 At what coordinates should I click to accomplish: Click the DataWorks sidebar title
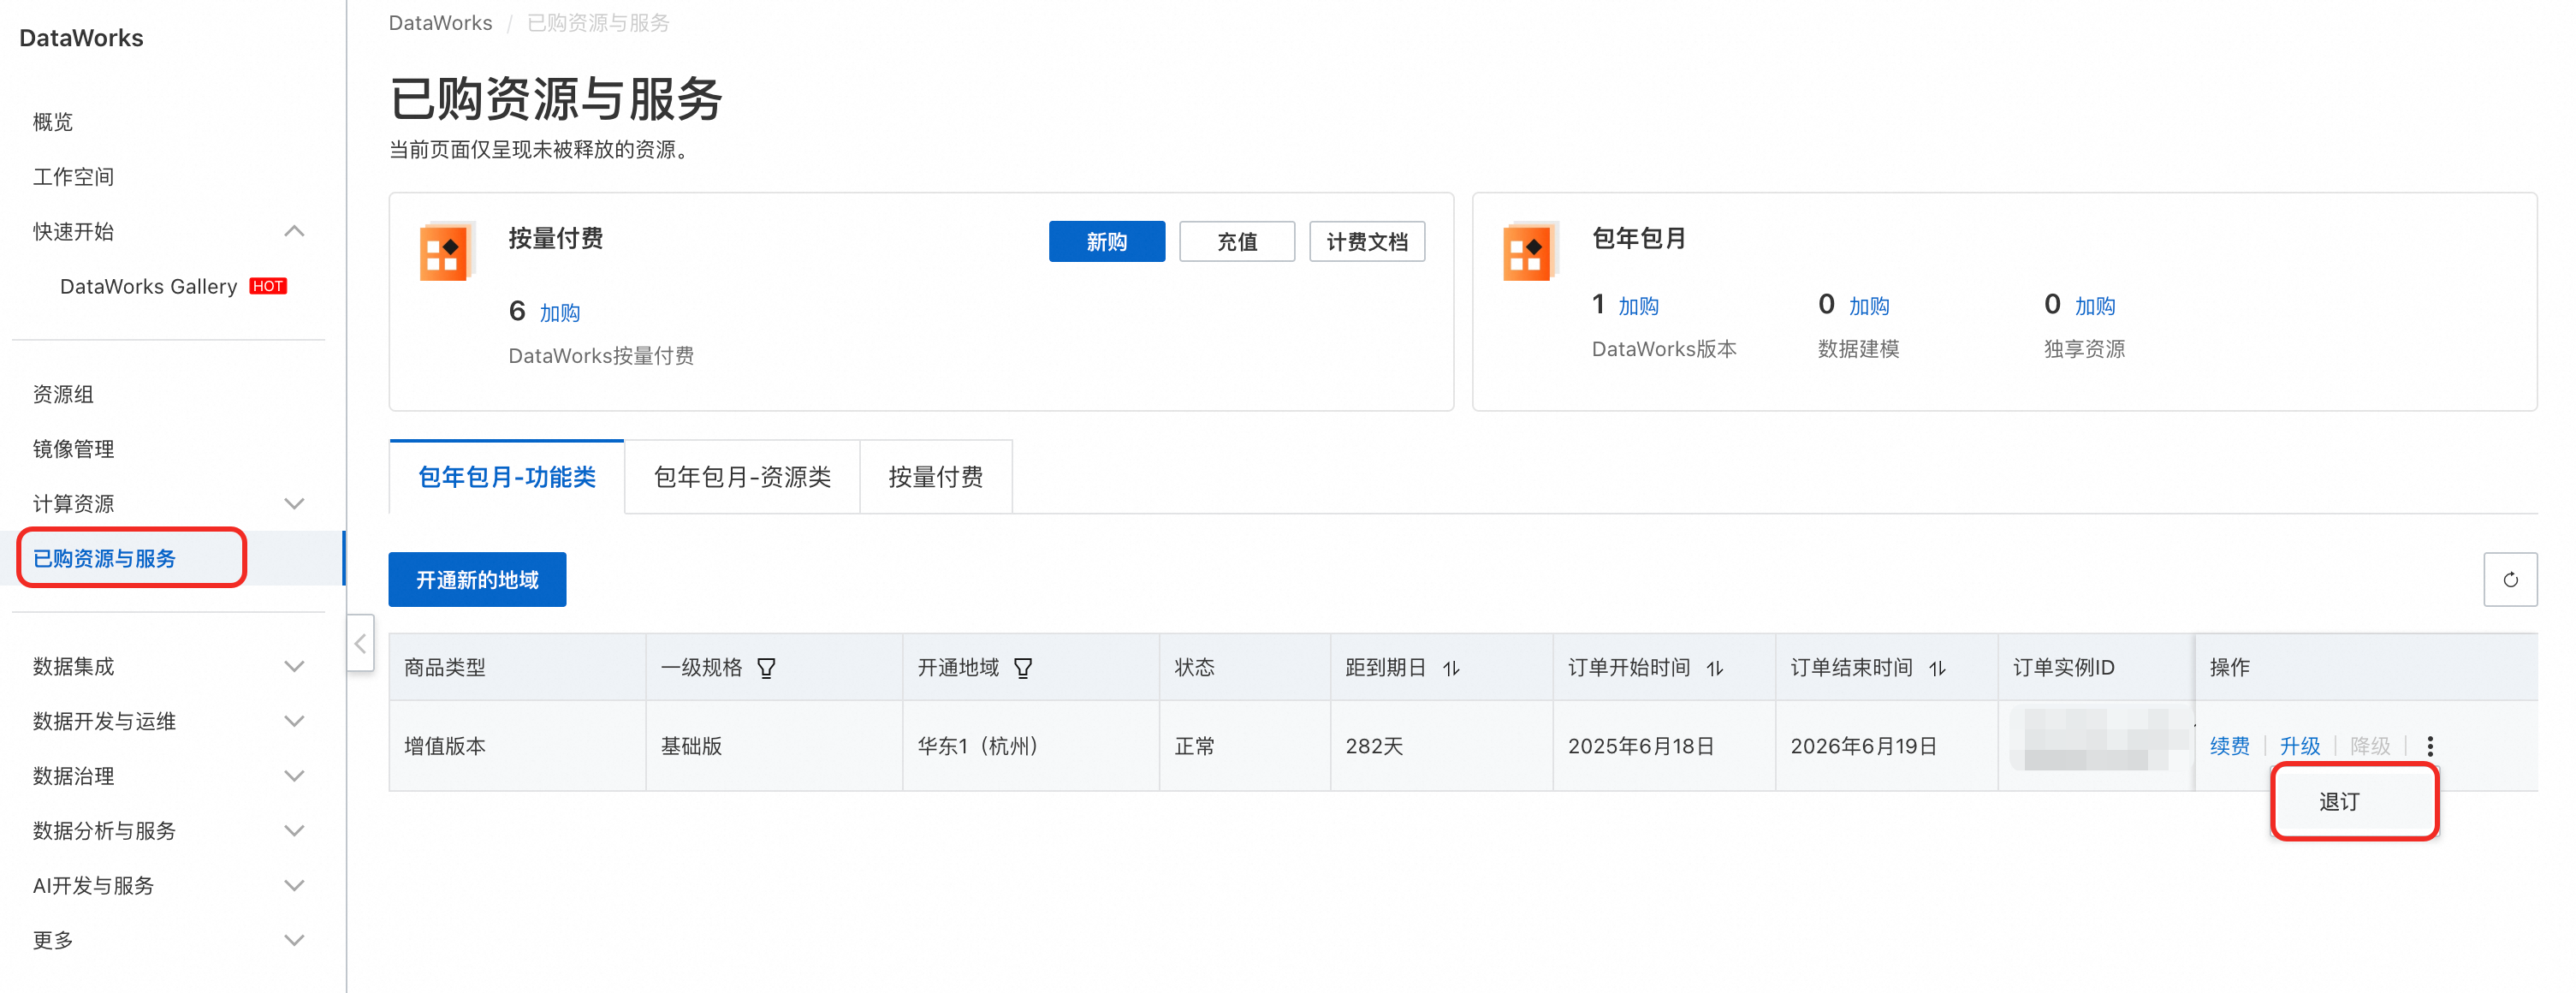pos(81,38)
